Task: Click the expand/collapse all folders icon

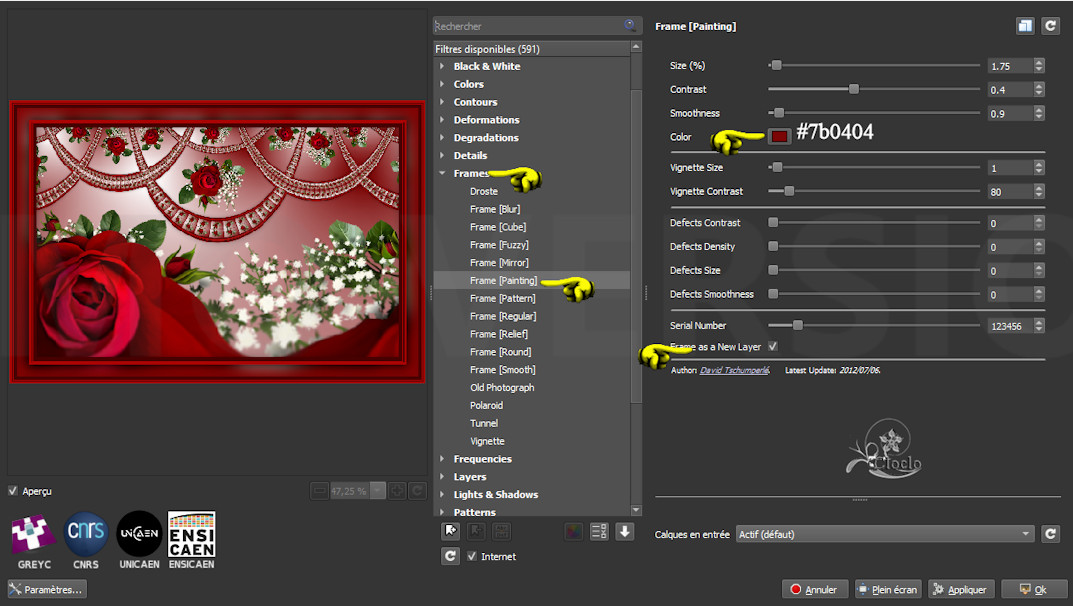Action: click(x=600, y=532)
